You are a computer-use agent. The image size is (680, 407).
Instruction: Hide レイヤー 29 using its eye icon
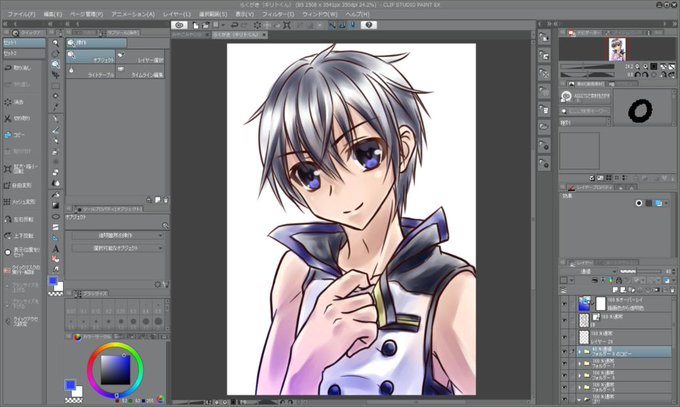[564, 337]
